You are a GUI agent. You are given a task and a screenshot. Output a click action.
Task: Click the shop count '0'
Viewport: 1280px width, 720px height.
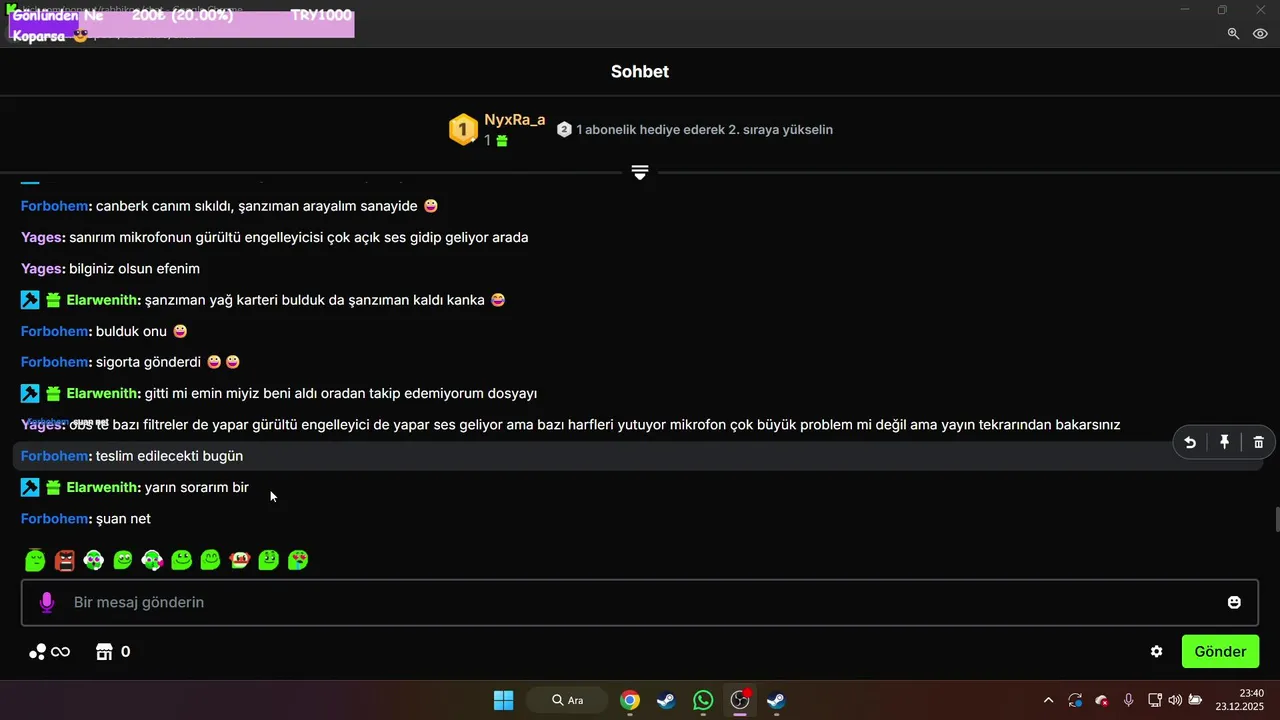pyautogui.click(x=125, y=652)
